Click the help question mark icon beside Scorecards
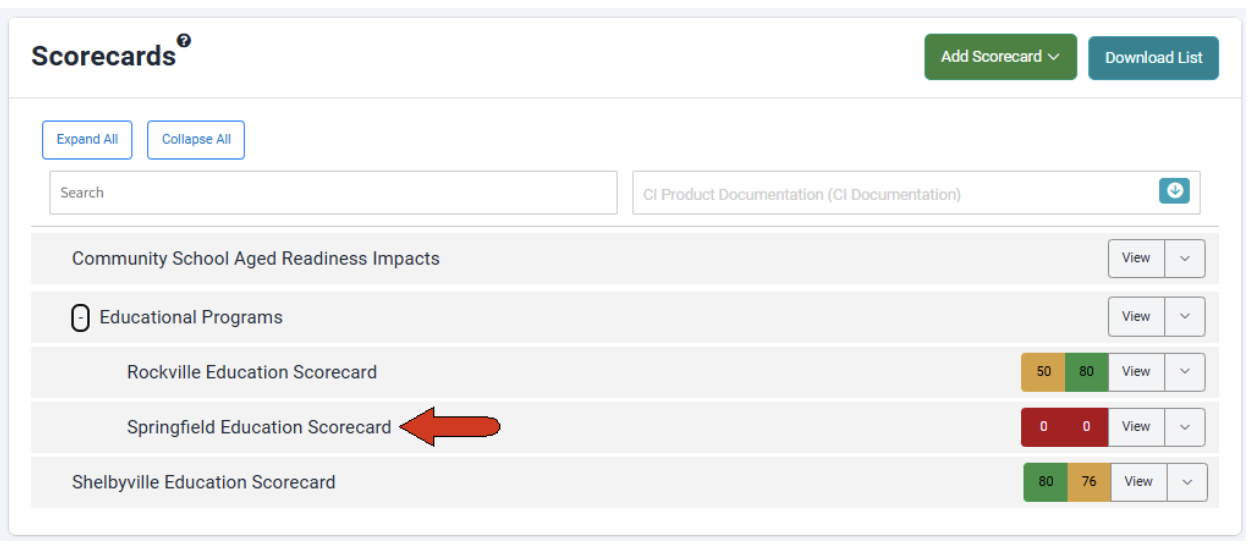 [x=183, y=41]
